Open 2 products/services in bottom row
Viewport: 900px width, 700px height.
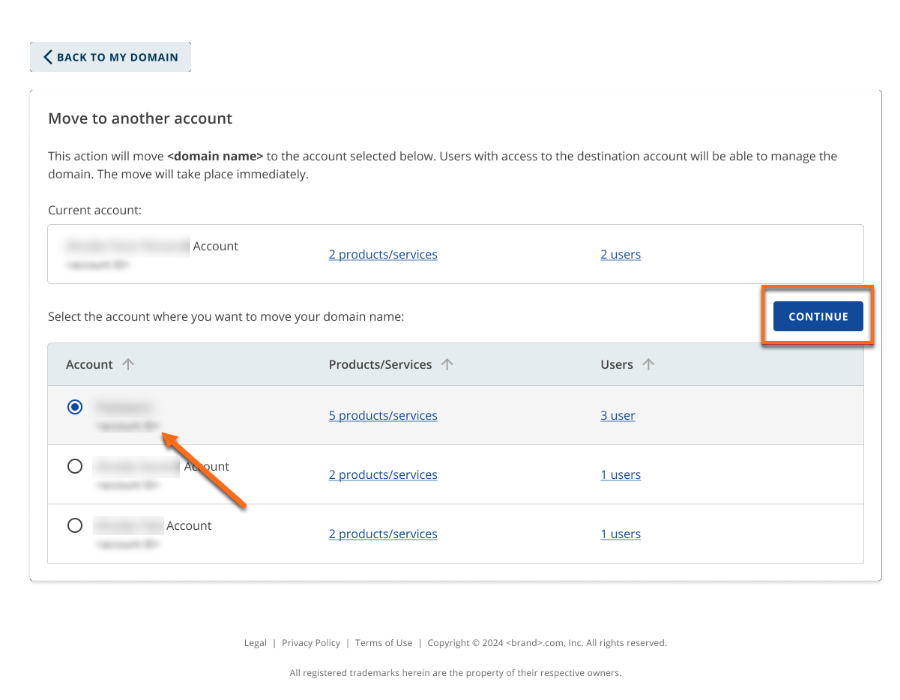[383, 533]
